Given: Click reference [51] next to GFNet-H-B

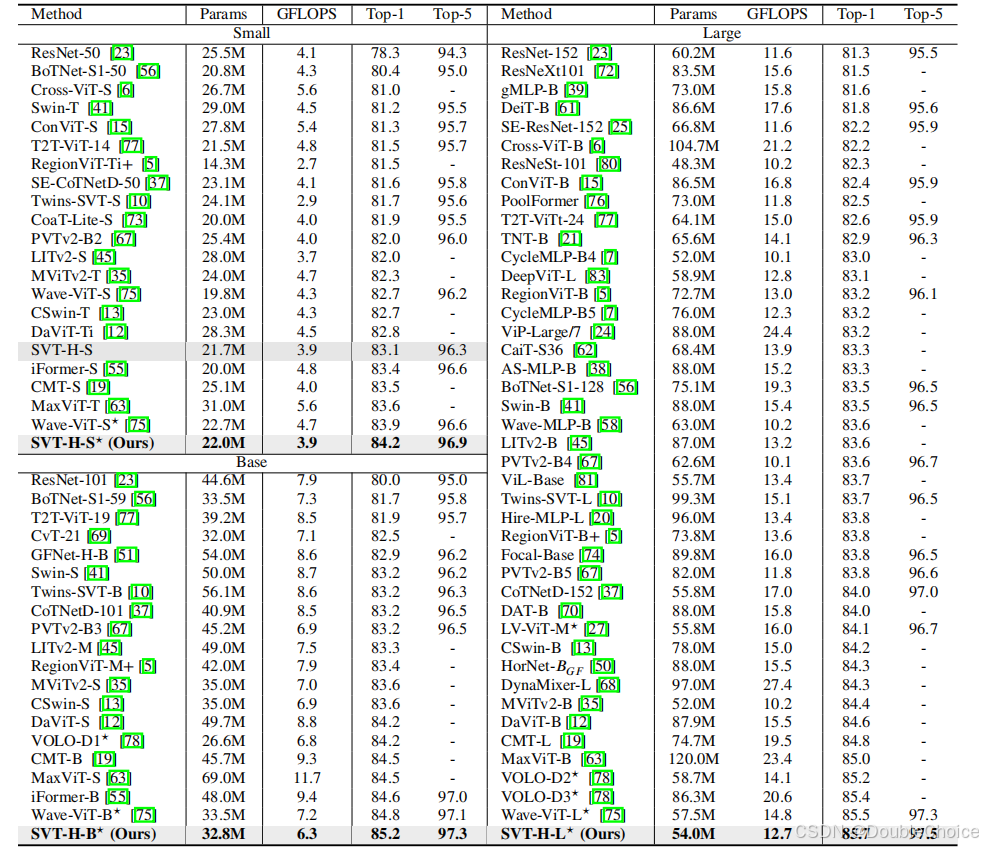Looking at the screenshot, I should click(x=127, y=555).
